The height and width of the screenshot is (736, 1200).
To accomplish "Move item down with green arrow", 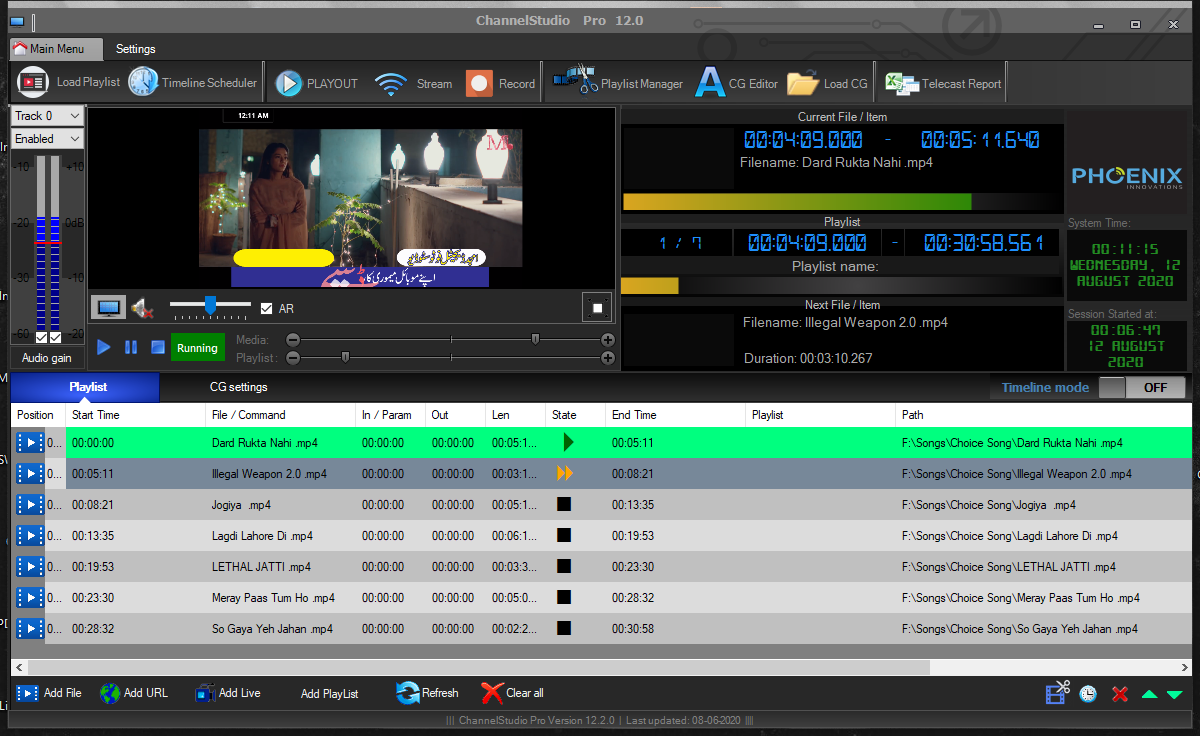I will coord(1174,694).
